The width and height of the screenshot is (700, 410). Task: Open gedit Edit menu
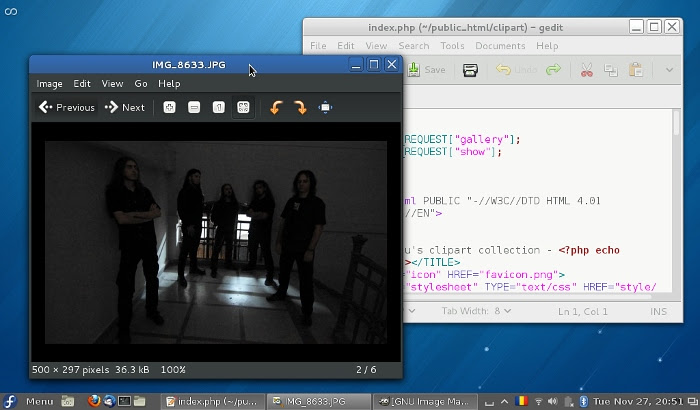(346, 46)
